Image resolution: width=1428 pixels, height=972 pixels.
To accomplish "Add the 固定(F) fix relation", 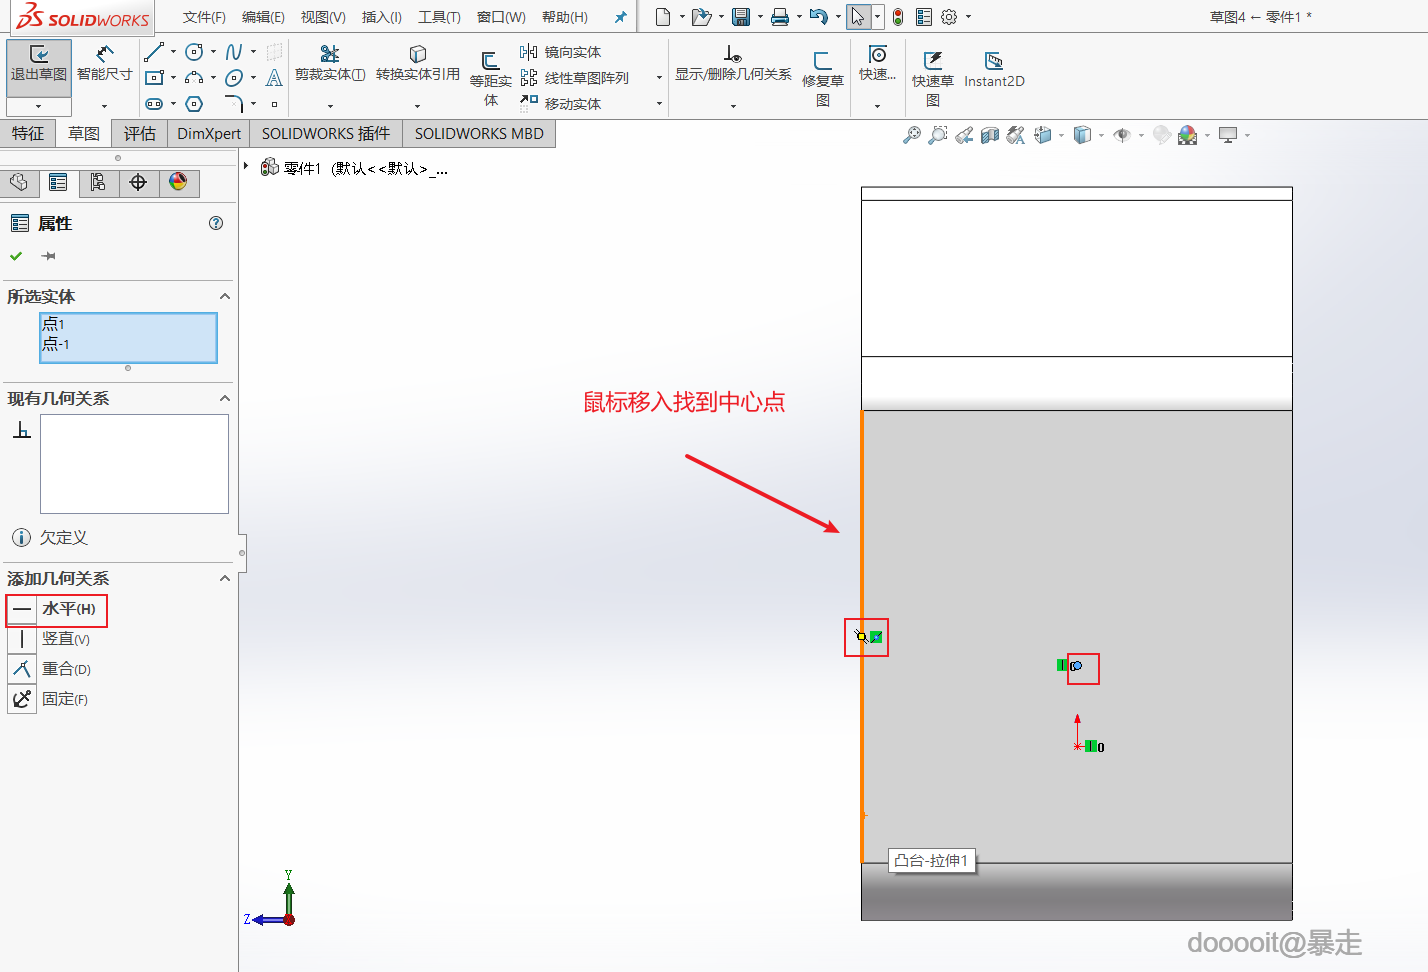I will pyautogui.click(x=50, y=699).
